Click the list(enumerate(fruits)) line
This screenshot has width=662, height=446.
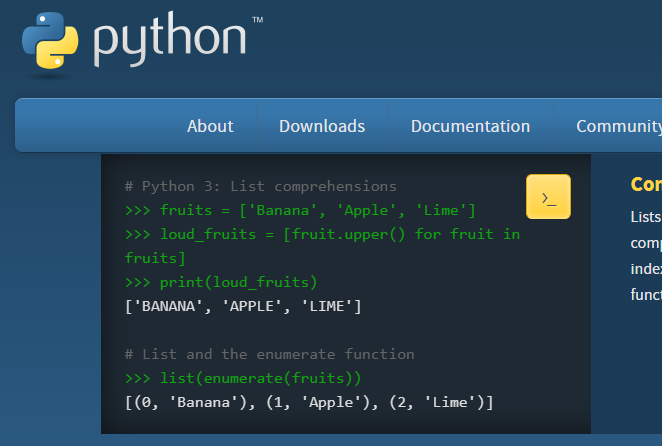pyautogui.click(x=243, y=378)
